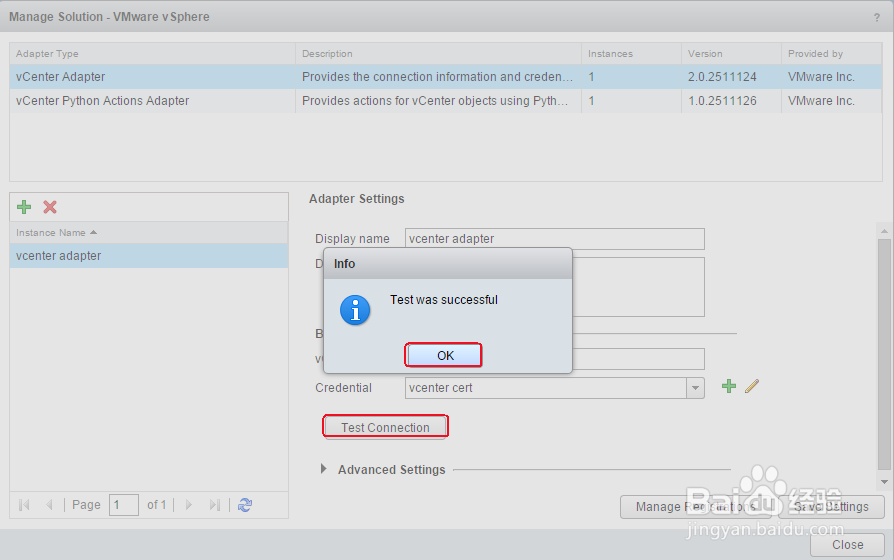Go to the next page of instances
The height and width of the screenshot is (560, 894).
coord(189,505)
